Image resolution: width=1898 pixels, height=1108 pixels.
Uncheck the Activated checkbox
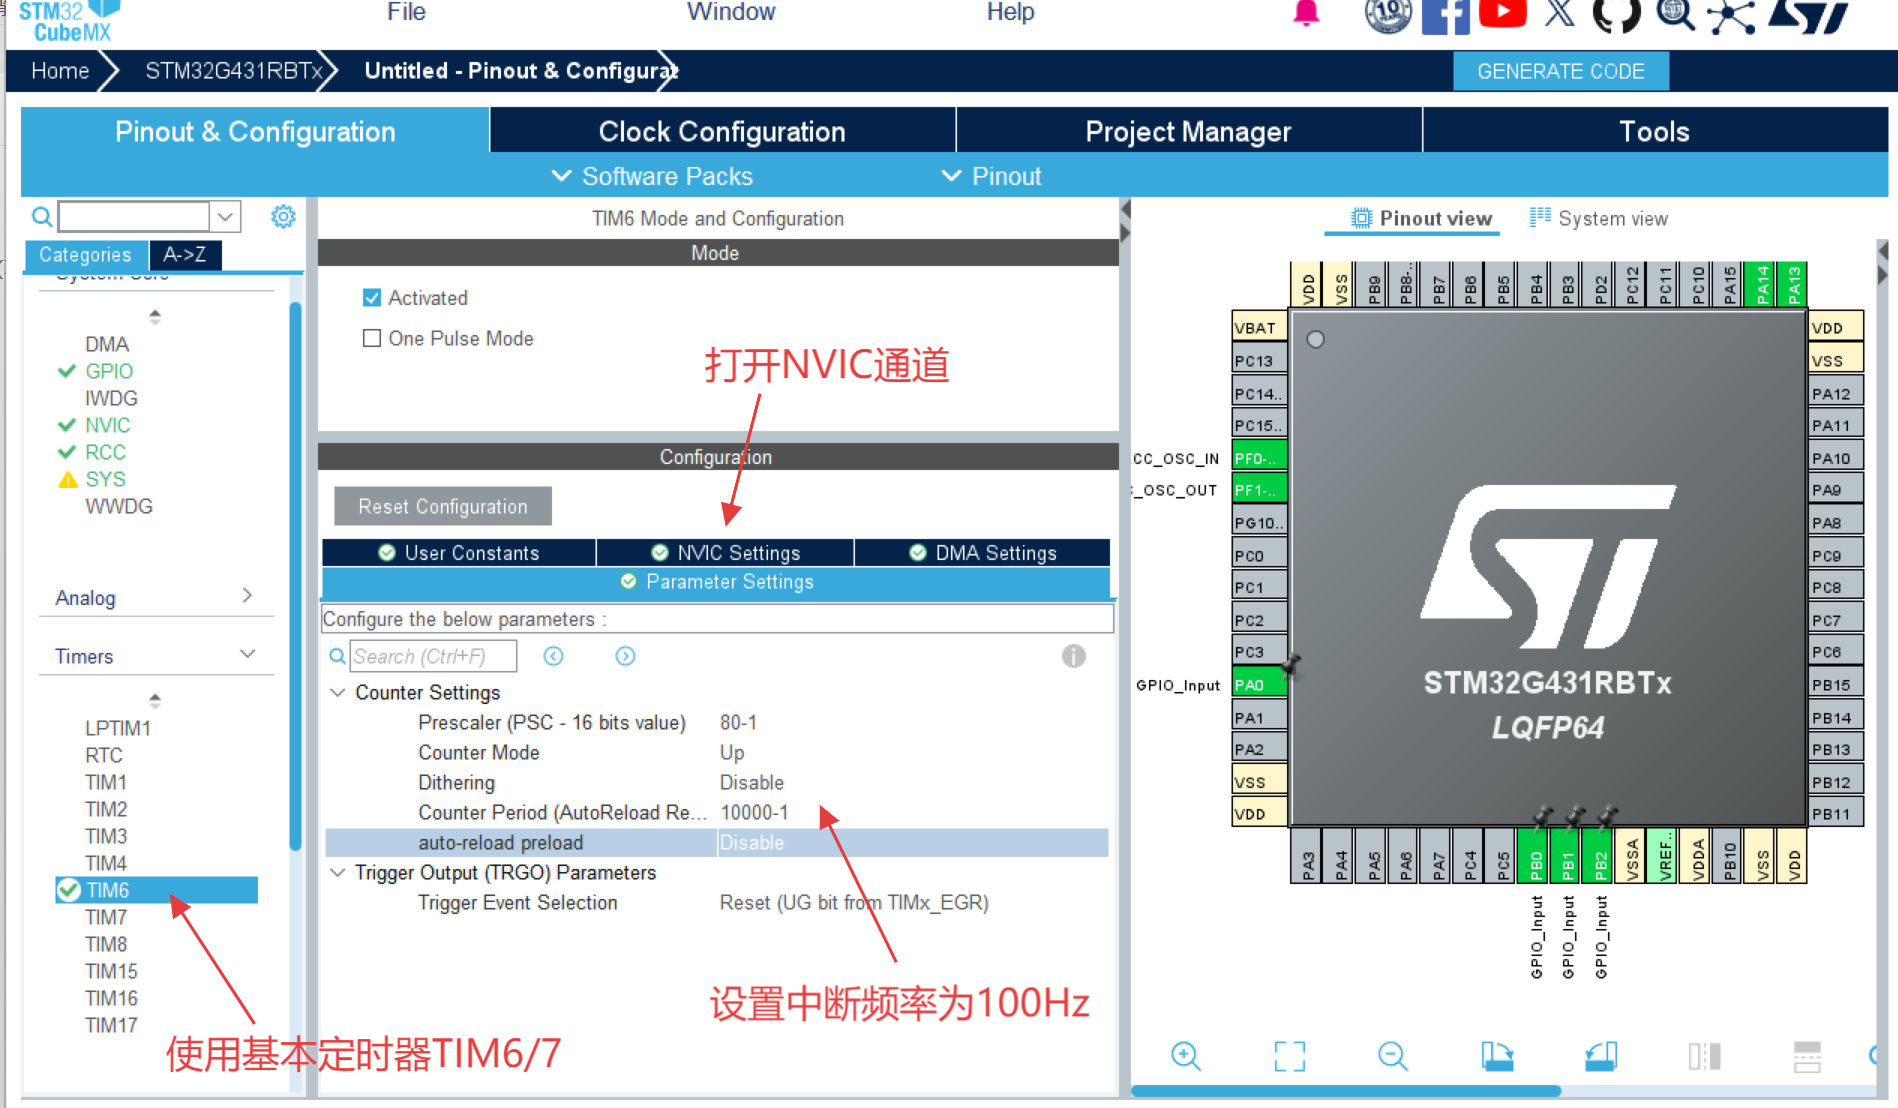click(x=372, y=298)
